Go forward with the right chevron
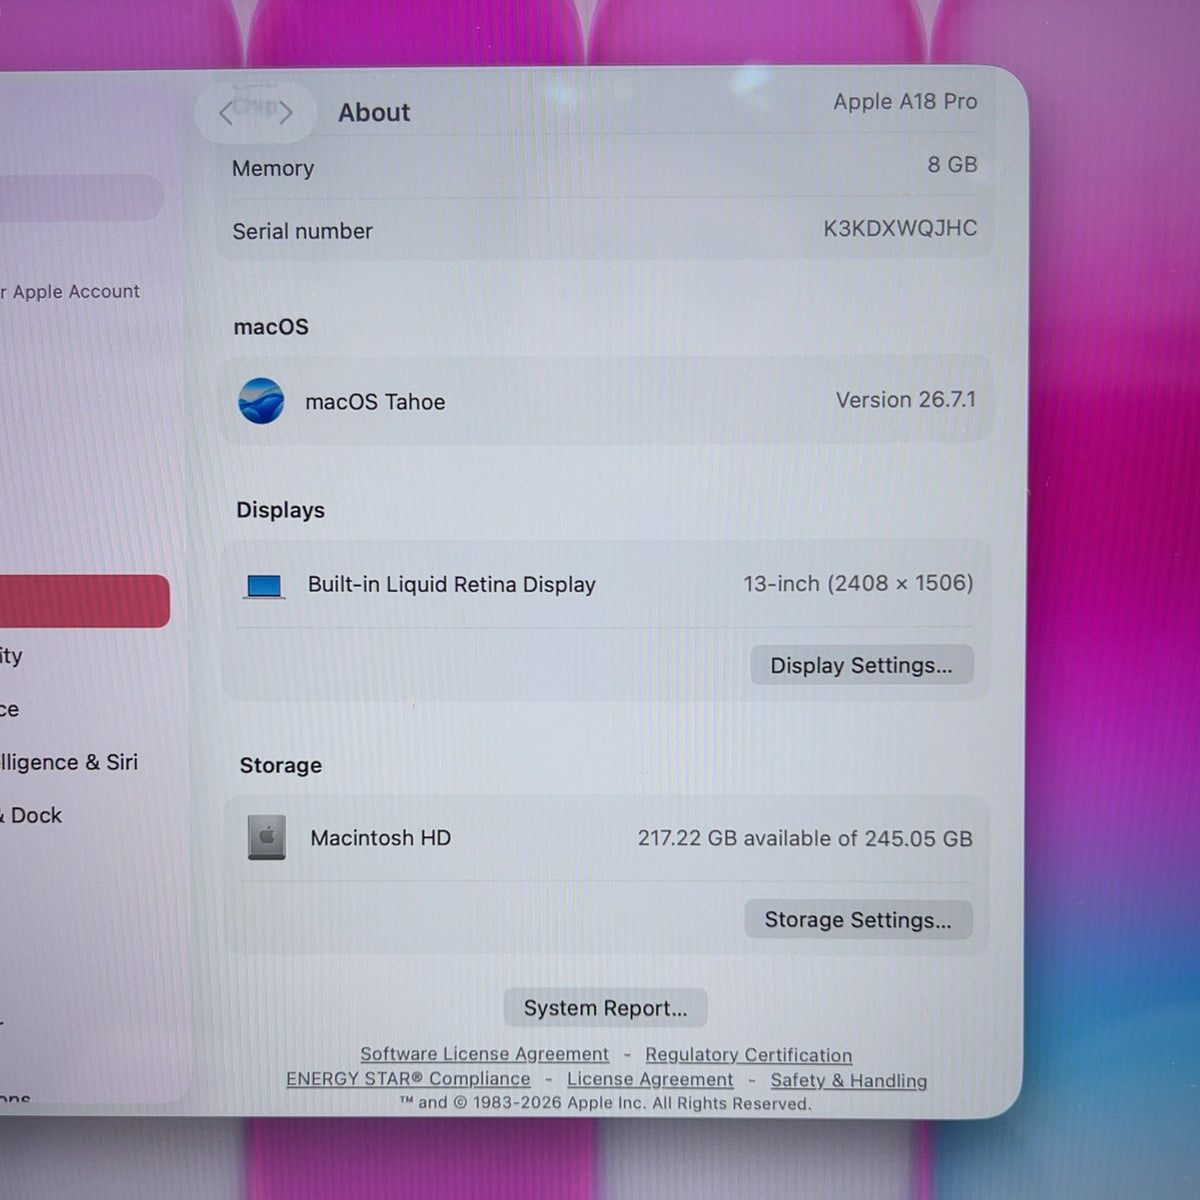Image resolution: width=1200 pixels, height=1200 pixels. tap(285, 113)
